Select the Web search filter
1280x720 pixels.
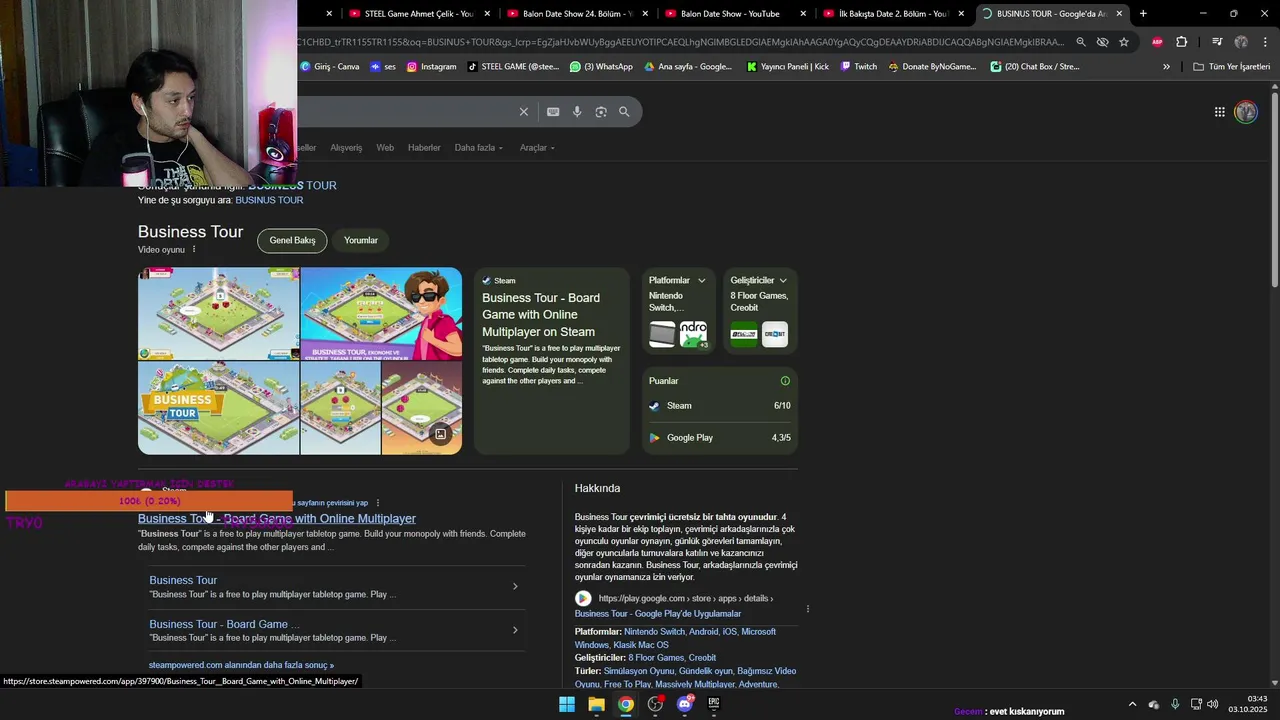[x=385, y=148]
